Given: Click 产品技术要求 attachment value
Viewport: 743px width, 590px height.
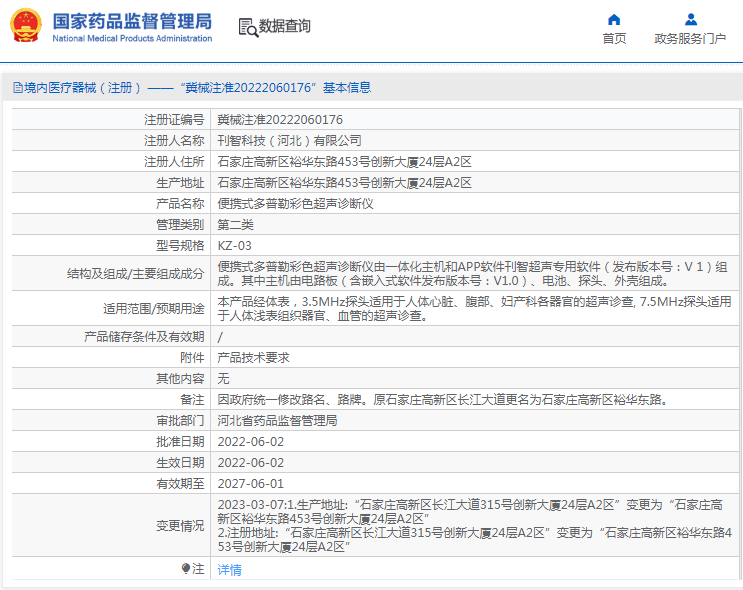Looking at the screenshot, I should pyautogui.click(x=254, y=358).
